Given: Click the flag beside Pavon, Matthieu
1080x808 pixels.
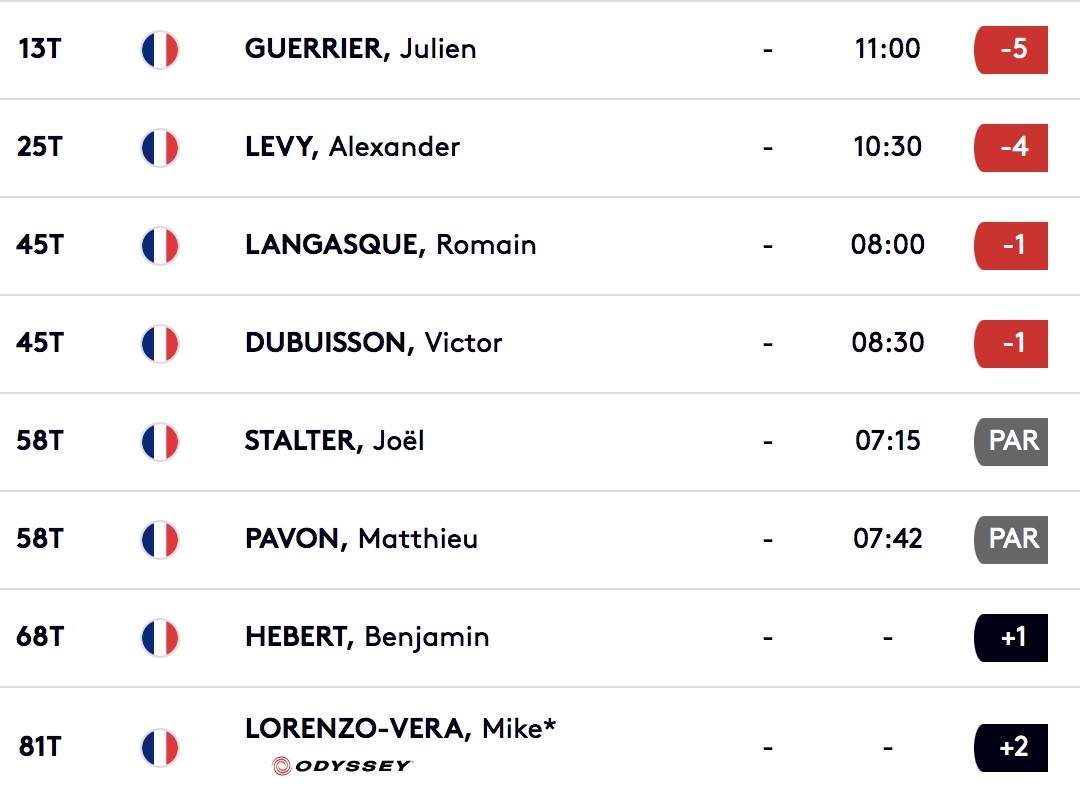Looking at the screenshot, I should click(x=160, y=539).
